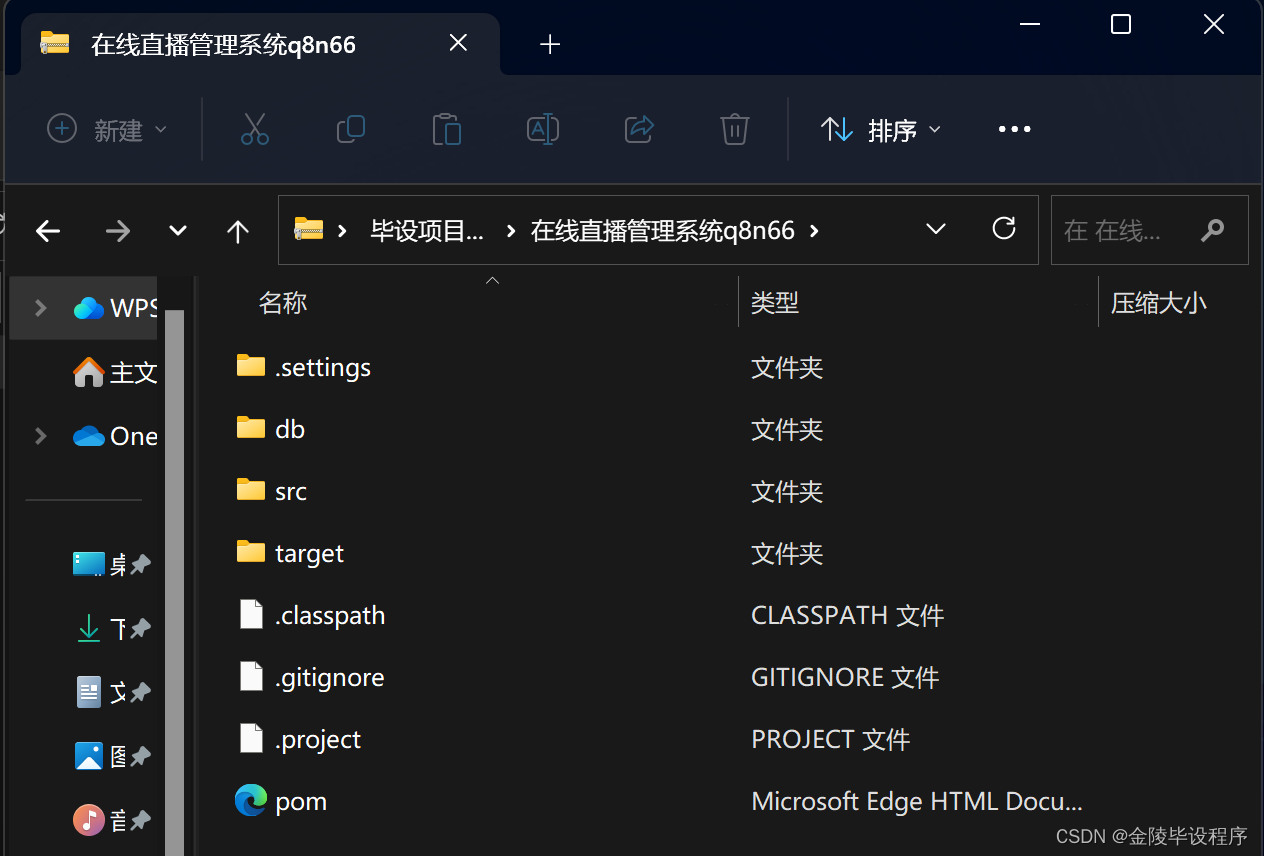The width and height of the screenshot is (1264, 856).
Task: Go back with the left arrow
Action: [48, 231]
